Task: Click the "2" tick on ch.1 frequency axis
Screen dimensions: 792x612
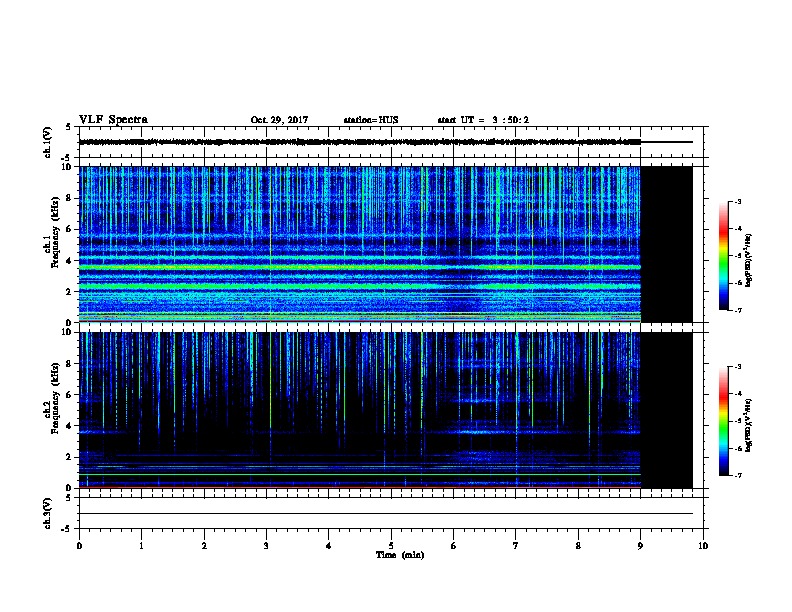Action: (x=70, y=291)
